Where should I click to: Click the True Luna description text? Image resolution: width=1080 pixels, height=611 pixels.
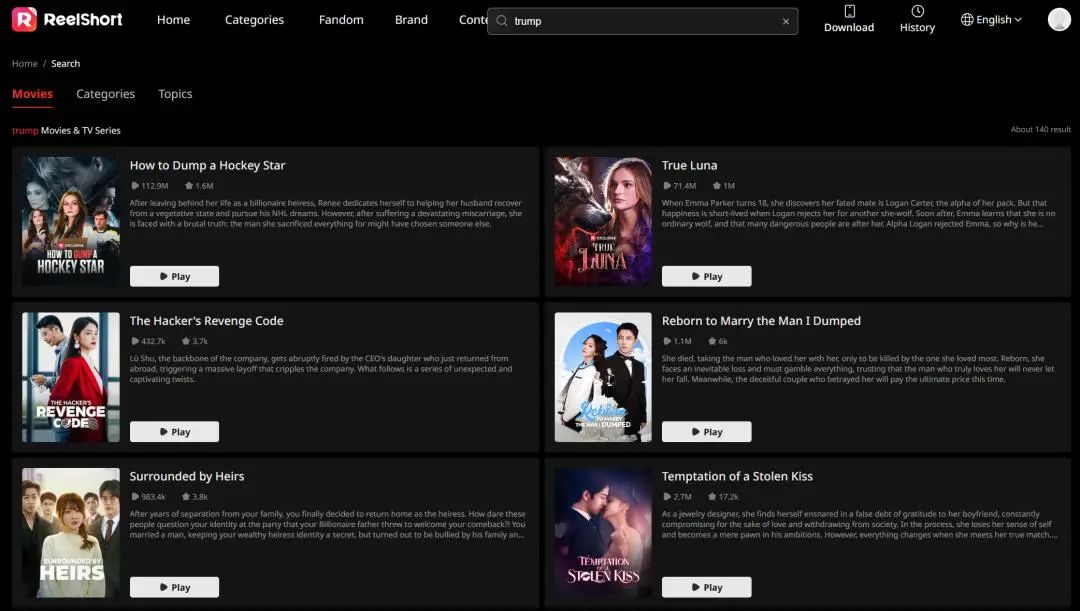(858, 214)
